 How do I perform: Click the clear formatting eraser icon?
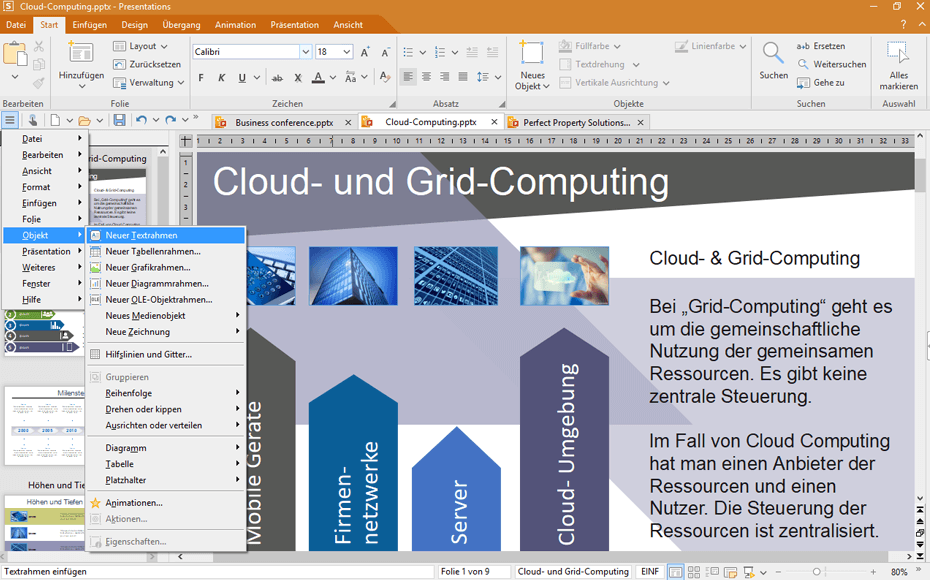click(x=385, y=78)
